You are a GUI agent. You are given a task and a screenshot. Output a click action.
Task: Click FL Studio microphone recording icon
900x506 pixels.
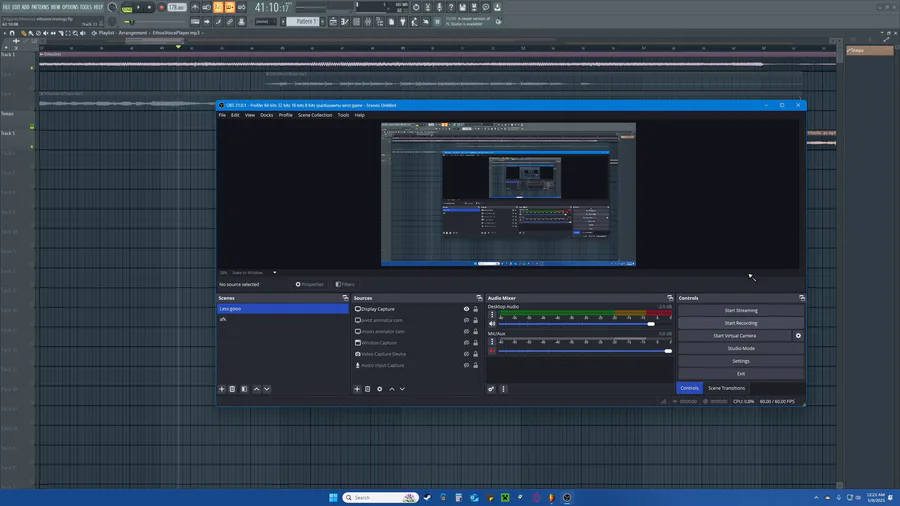point(439,7)
